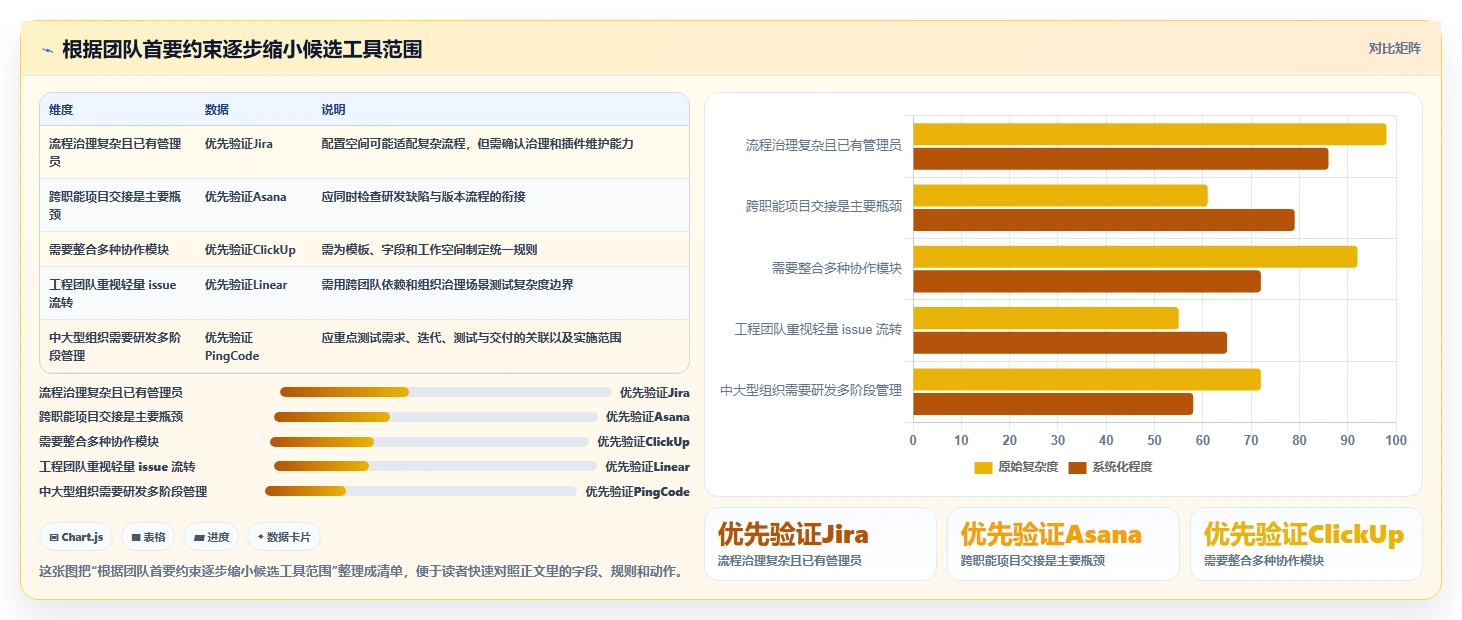This screenshot has width=1462, height=620.
Task: Click progress label 优先验证Linear on the right
Action: click(x=647, y=466)
